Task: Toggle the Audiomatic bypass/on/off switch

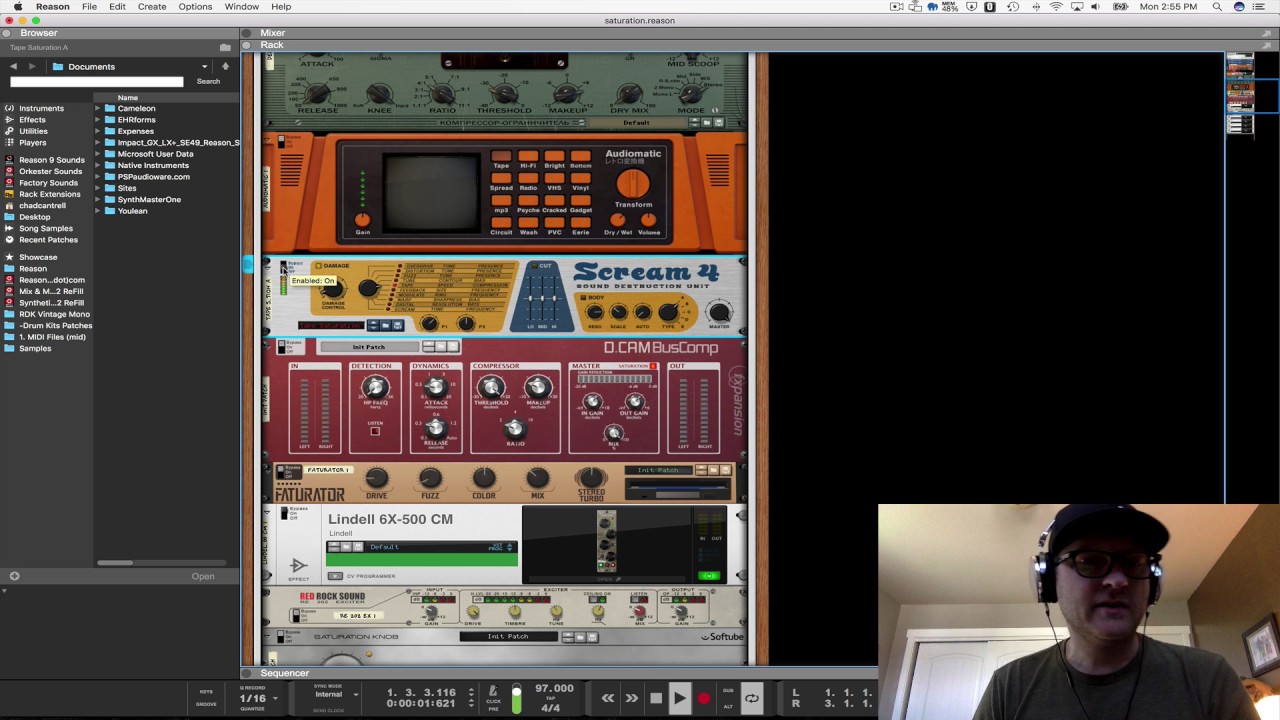Action: (282, 140)
